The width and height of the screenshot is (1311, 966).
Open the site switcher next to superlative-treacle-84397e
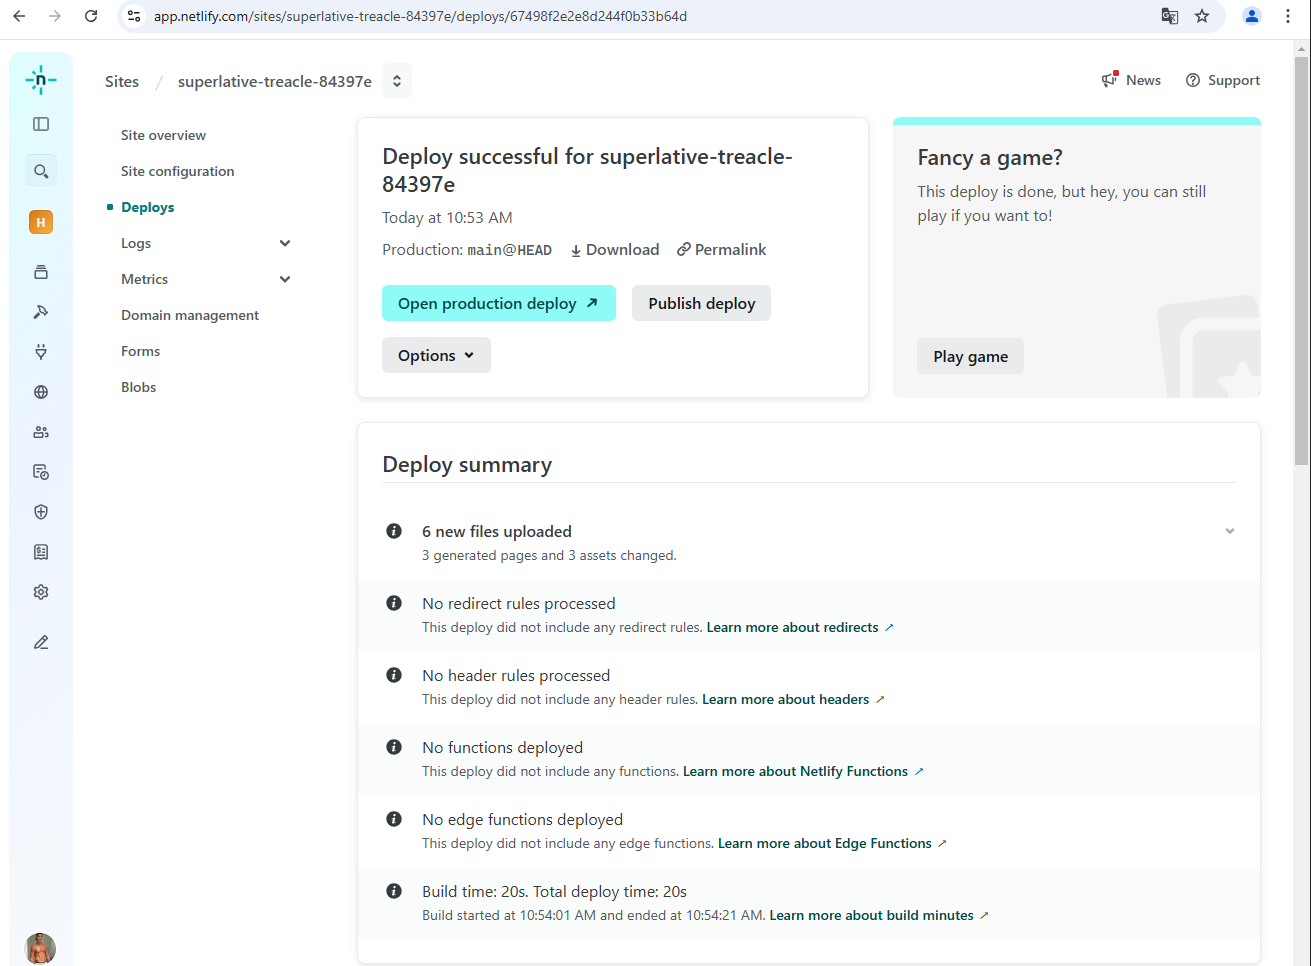click(x=397, y=81)
